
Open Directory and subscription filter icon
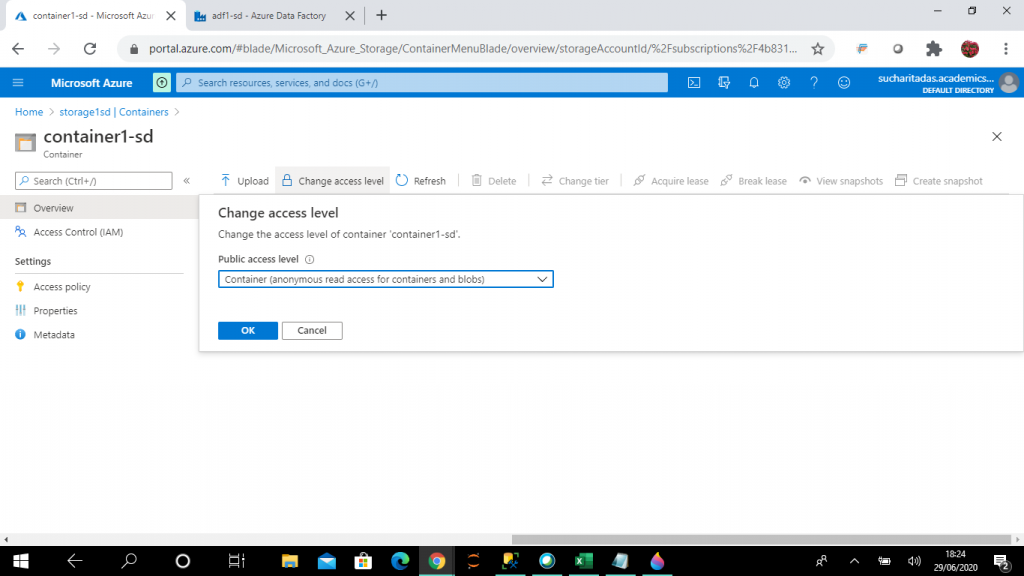(724, 83)
